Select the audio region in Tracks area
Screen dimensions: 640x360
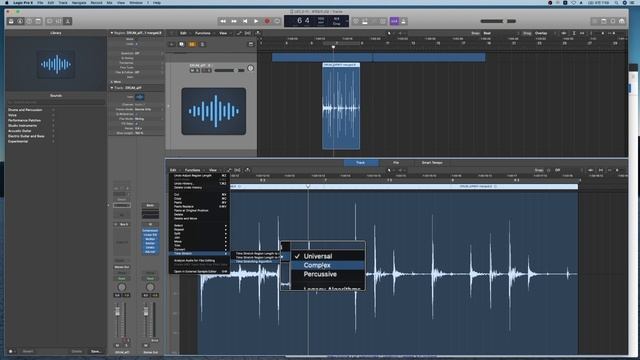(341, 106)
